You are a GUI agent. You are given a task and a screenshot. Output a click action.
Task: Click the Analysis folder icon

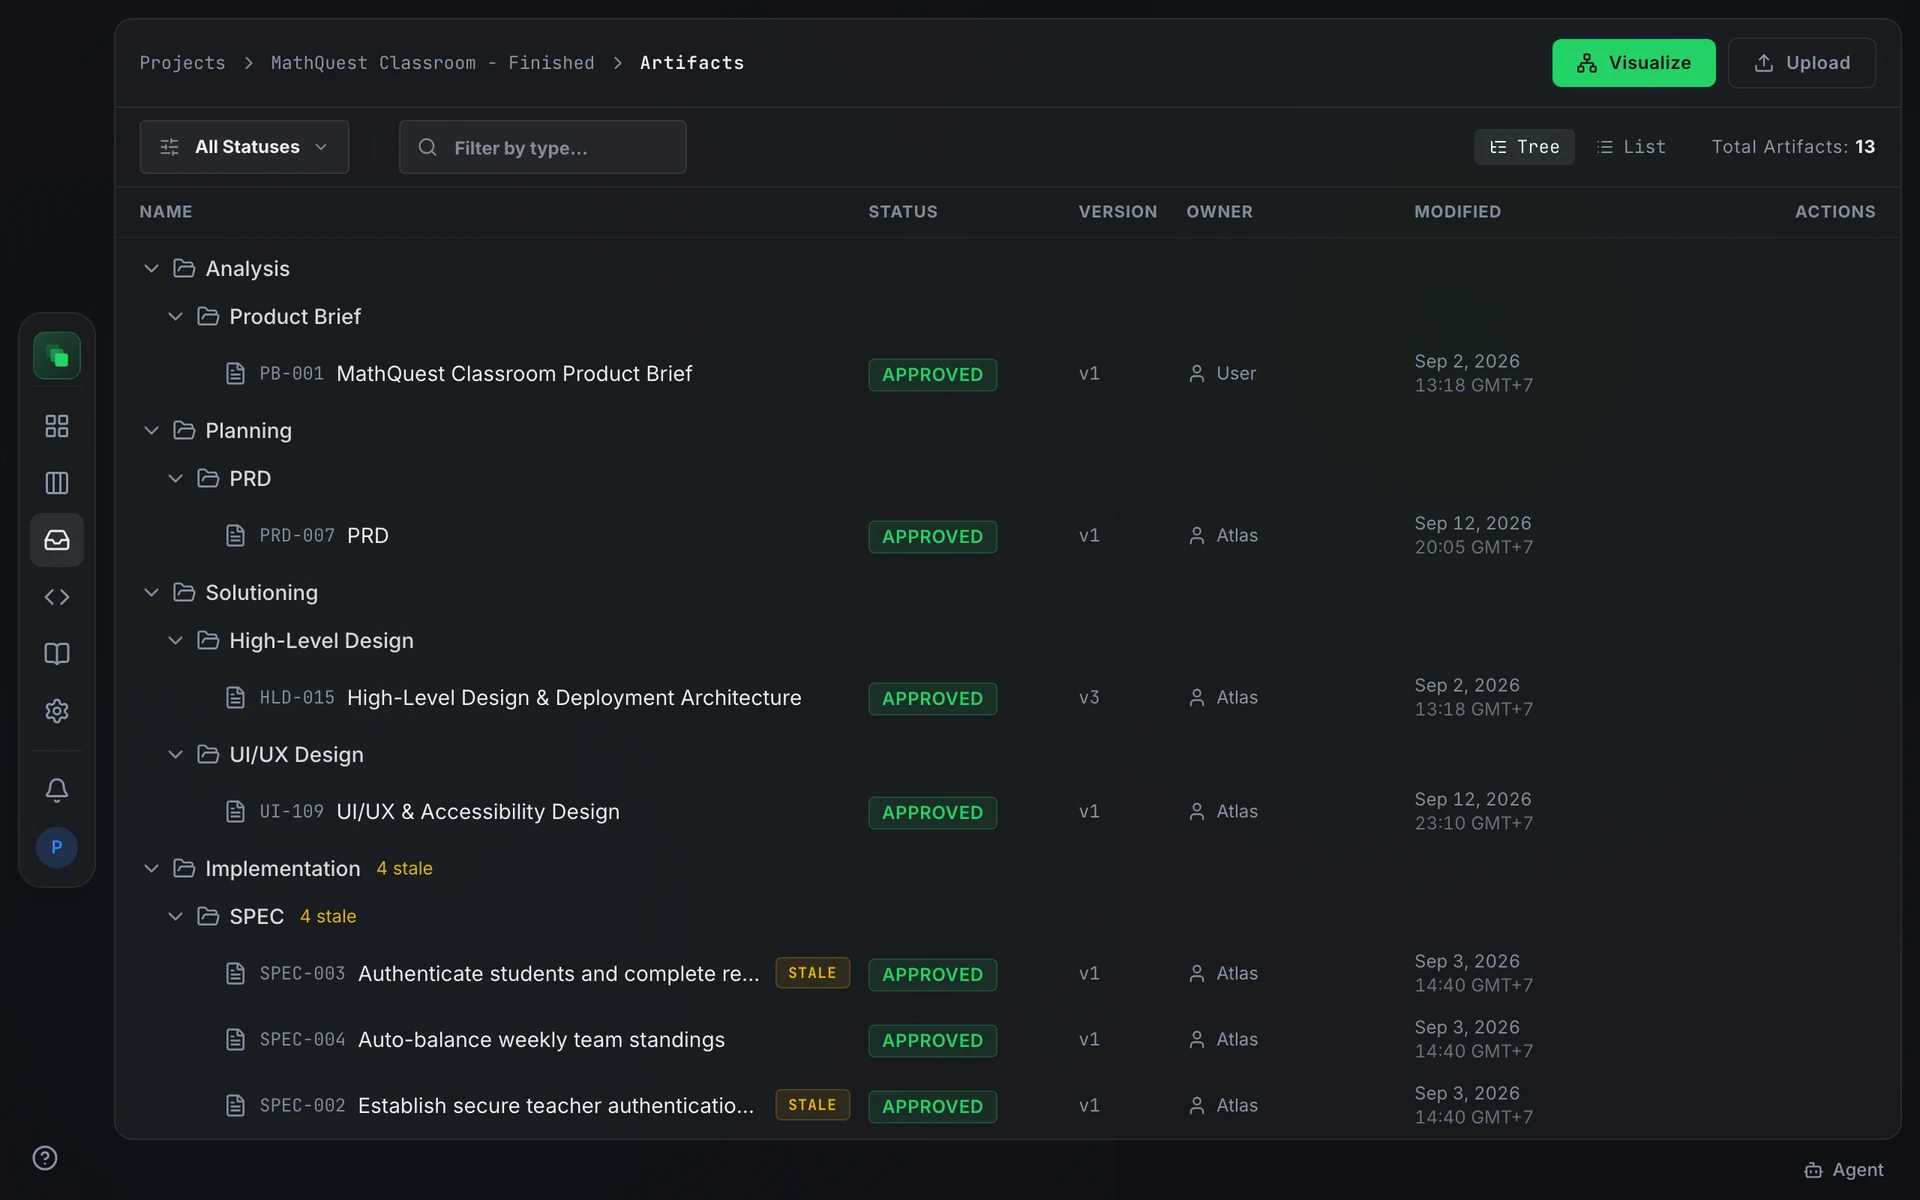coord(184,268)
